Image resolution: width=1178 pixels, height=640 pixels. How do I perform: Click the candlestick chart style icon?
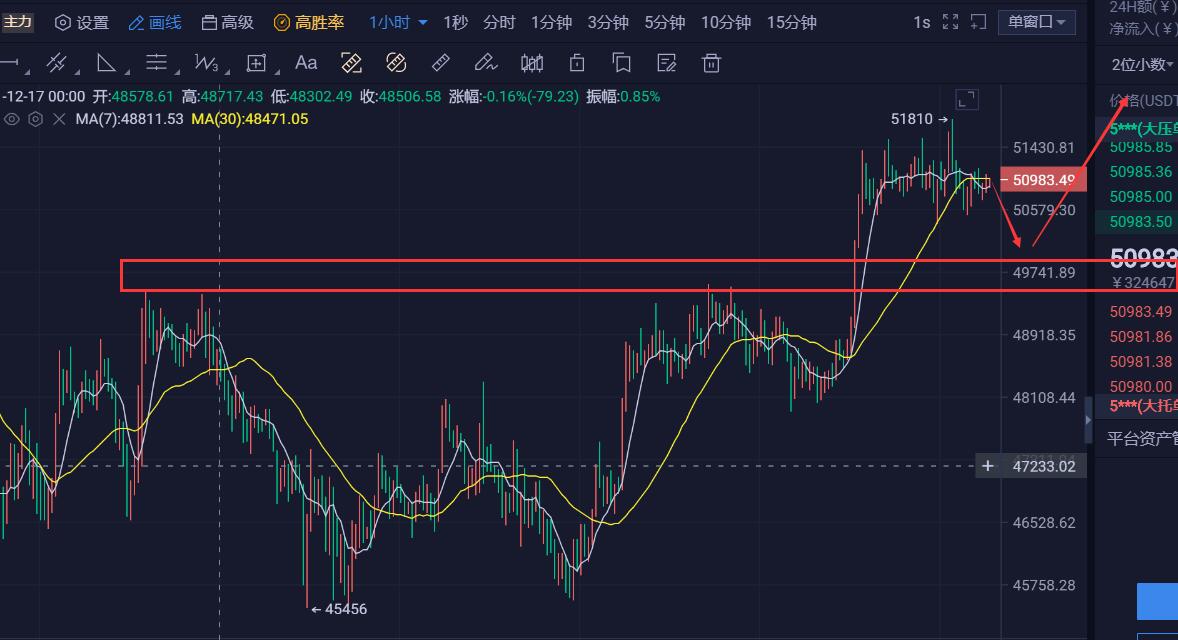click(532, 63)
